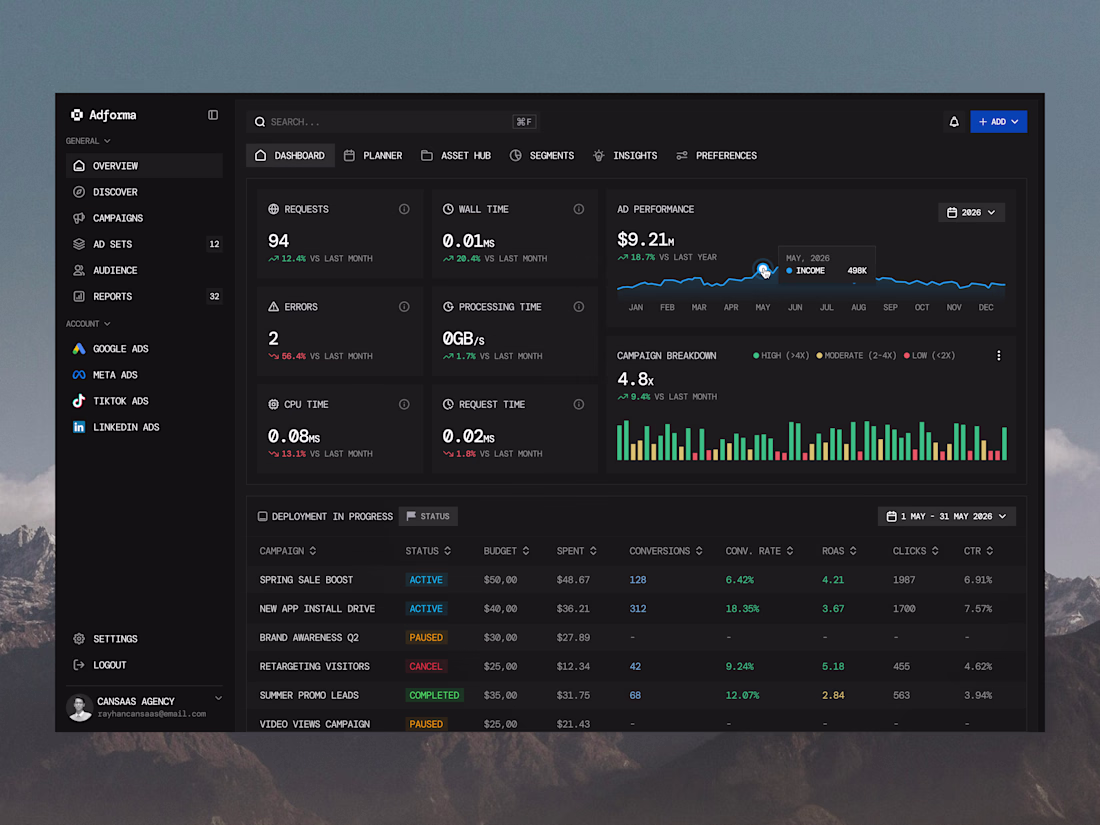This screenshot has width=1100, height=825.
Task: Open notifications bell icon
Action: click(953, 122)
